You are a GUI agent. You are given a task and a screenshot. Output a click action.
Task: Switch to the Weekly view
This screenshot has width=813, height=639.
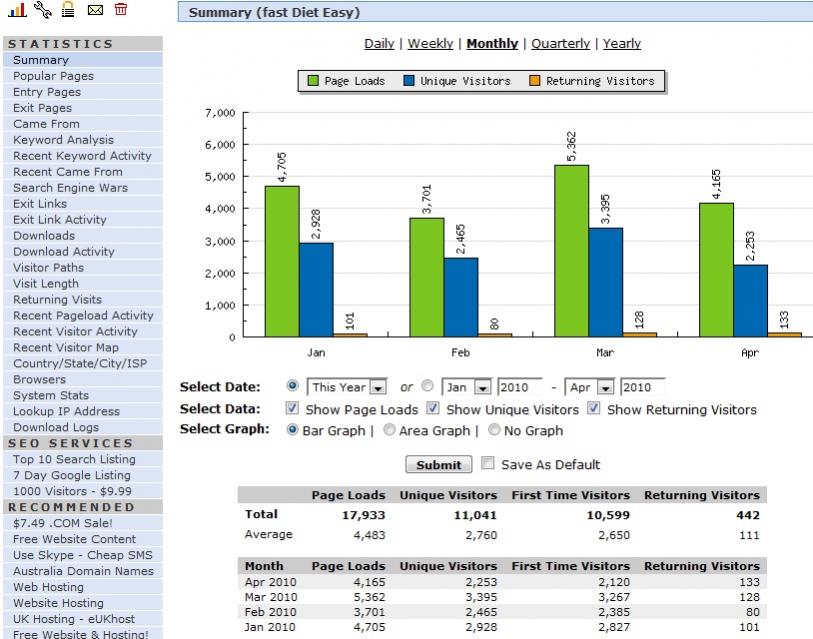[x=430, y=43]
